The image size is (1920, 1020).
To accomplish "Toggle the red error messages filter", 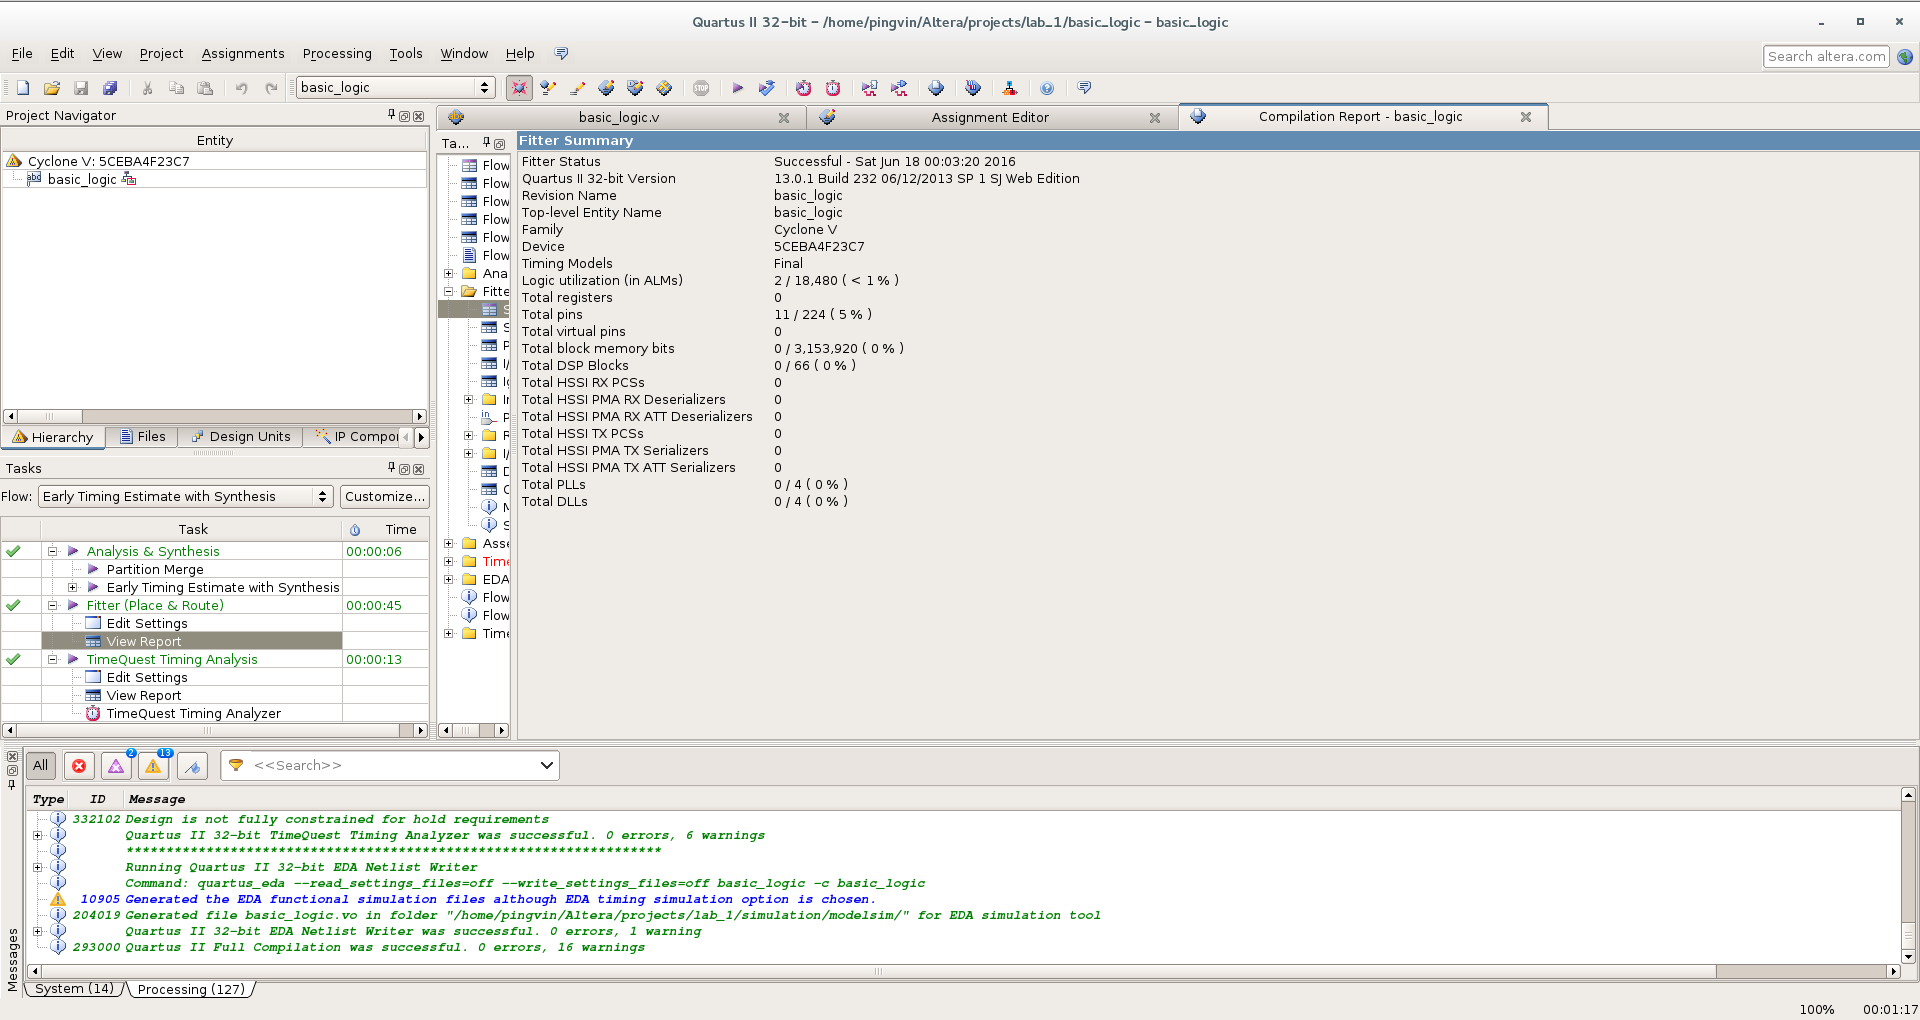I will (79, 766).
